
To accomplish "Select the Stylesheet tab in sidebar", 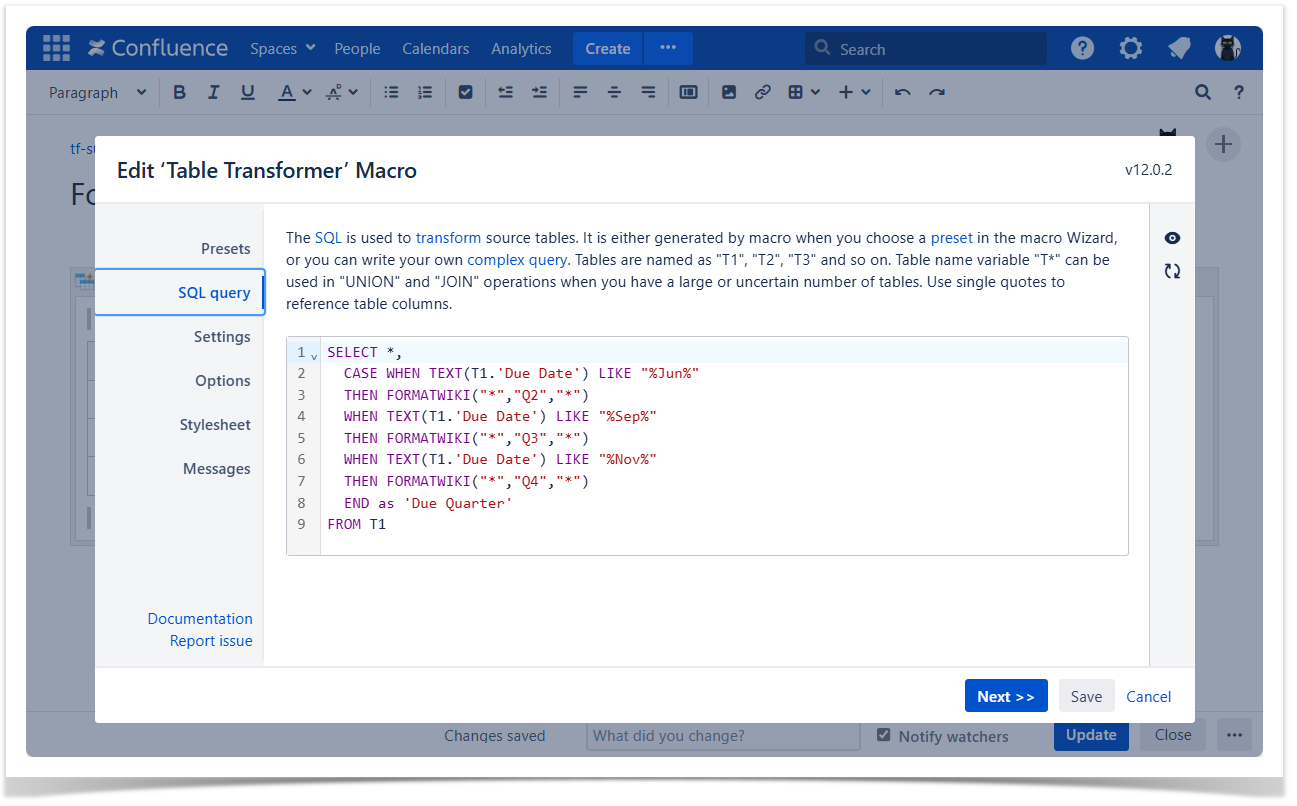I will click(x=215, y=425).
